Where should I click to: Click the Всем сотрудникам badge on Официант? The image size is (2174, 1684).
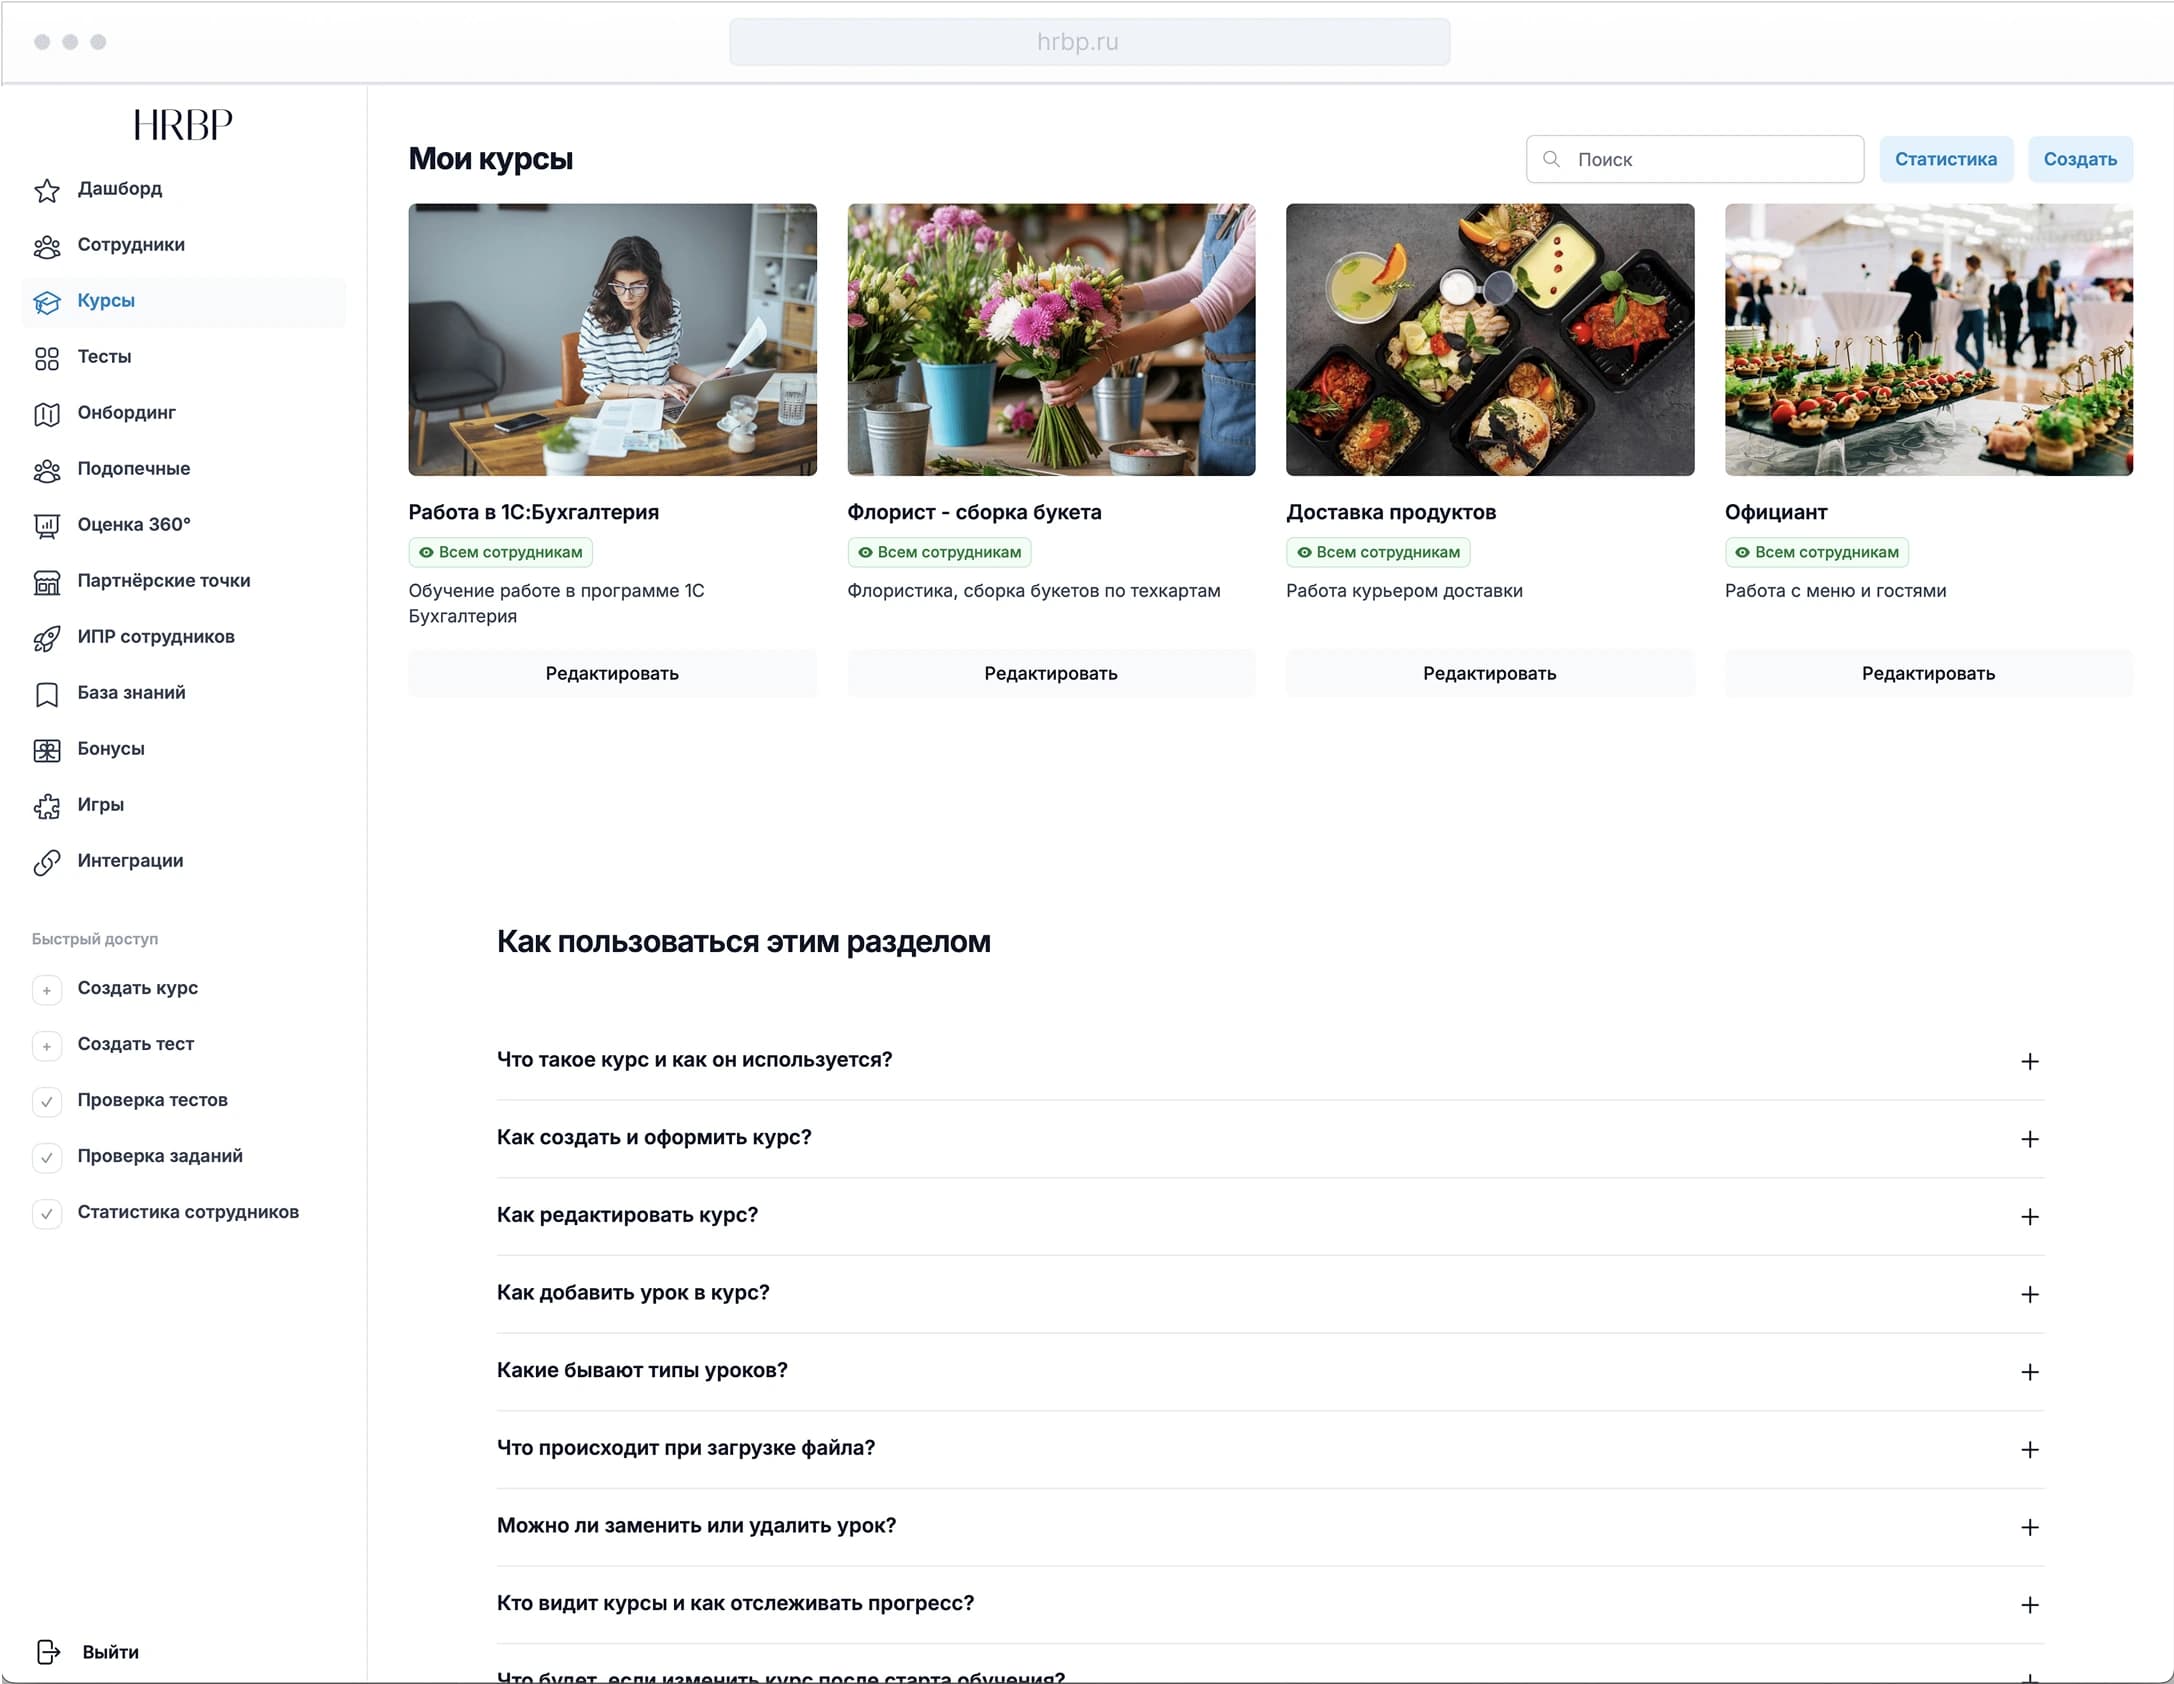[1816, 552]
